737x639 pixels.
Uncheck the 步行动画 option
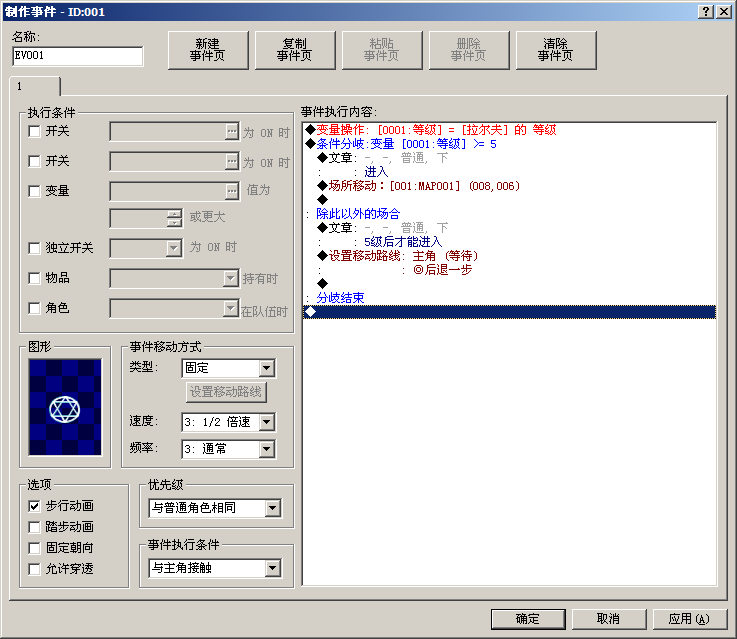[x=34, y=506]
